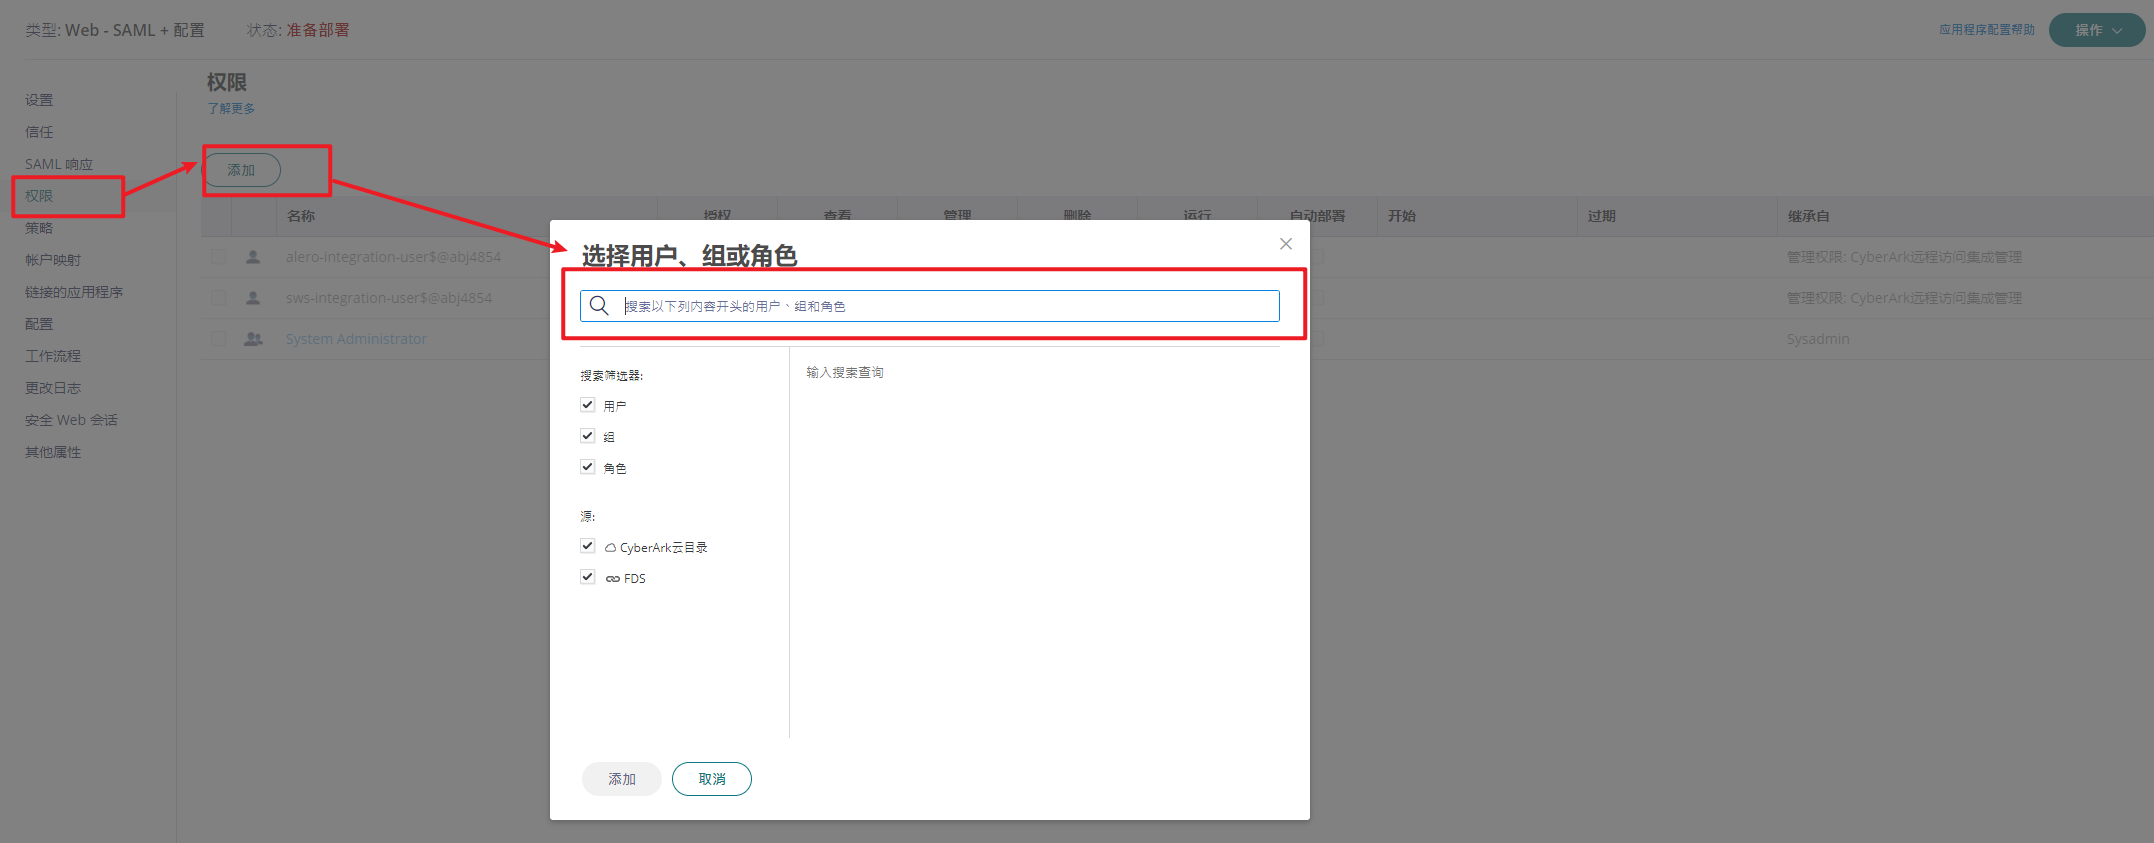The width and height of the screenshot is (2154, 843).
Task: Click the 管理权限 cell in the alero-integration-user row
Action: click(1904, 257)
